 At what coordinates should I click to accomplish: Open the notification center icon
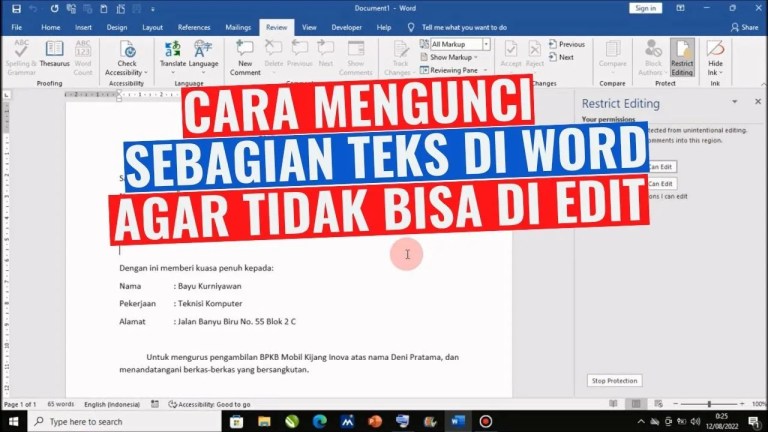tap(754, 422)
